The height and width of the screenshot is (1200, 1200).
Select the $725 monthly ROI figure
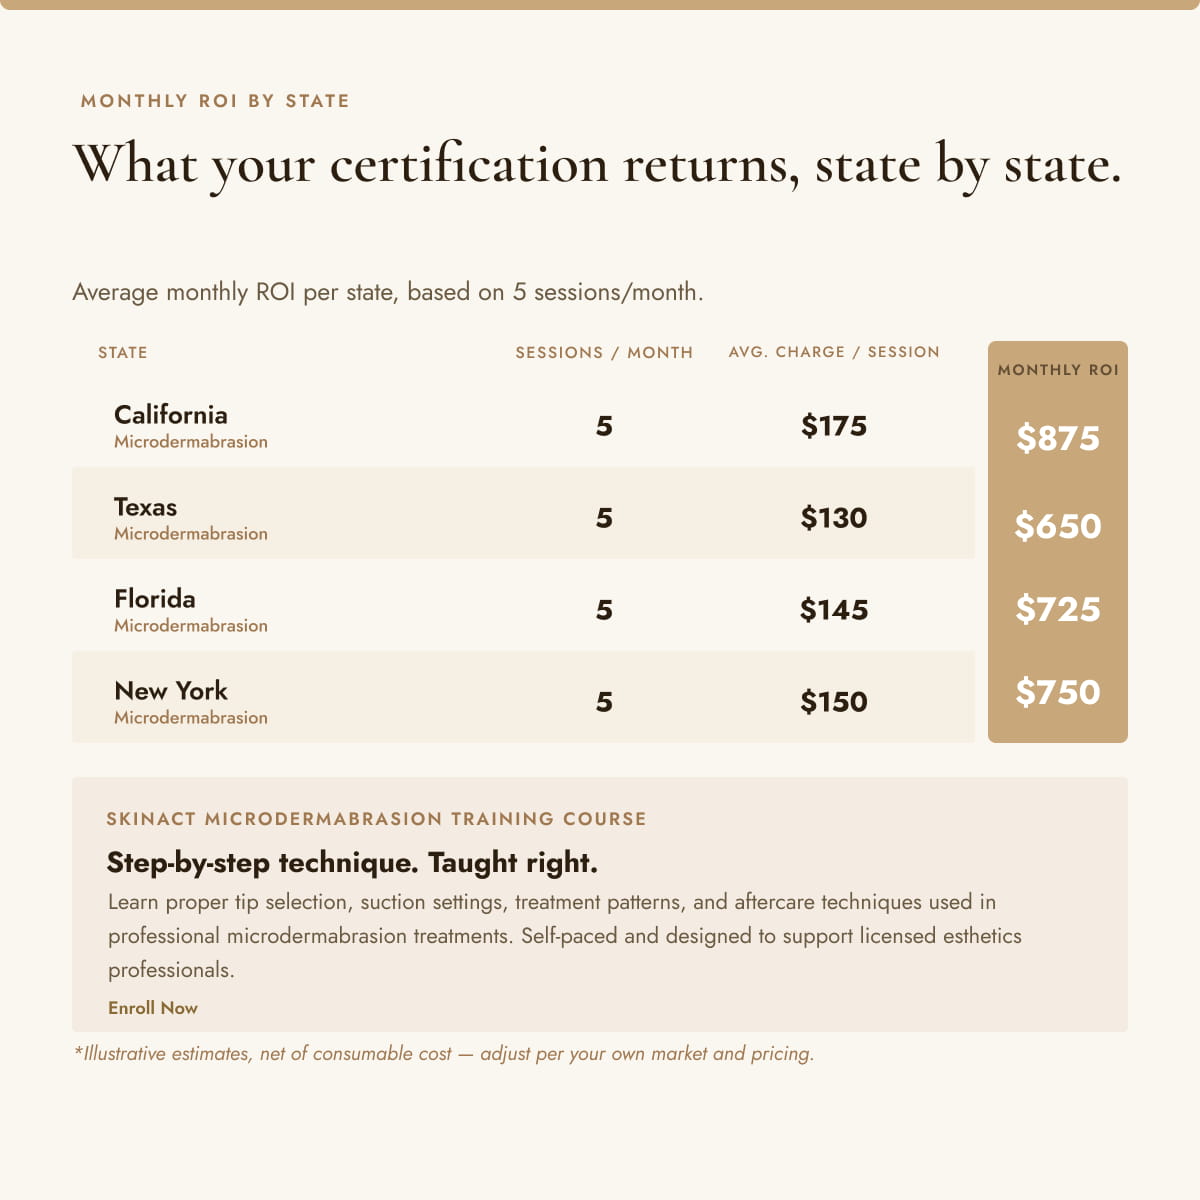(x=1058, y=609)
